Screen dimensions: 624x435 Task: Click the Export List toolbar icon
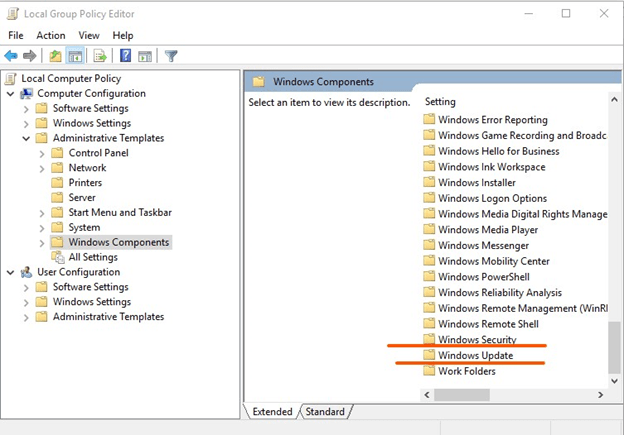click(100, 56)
